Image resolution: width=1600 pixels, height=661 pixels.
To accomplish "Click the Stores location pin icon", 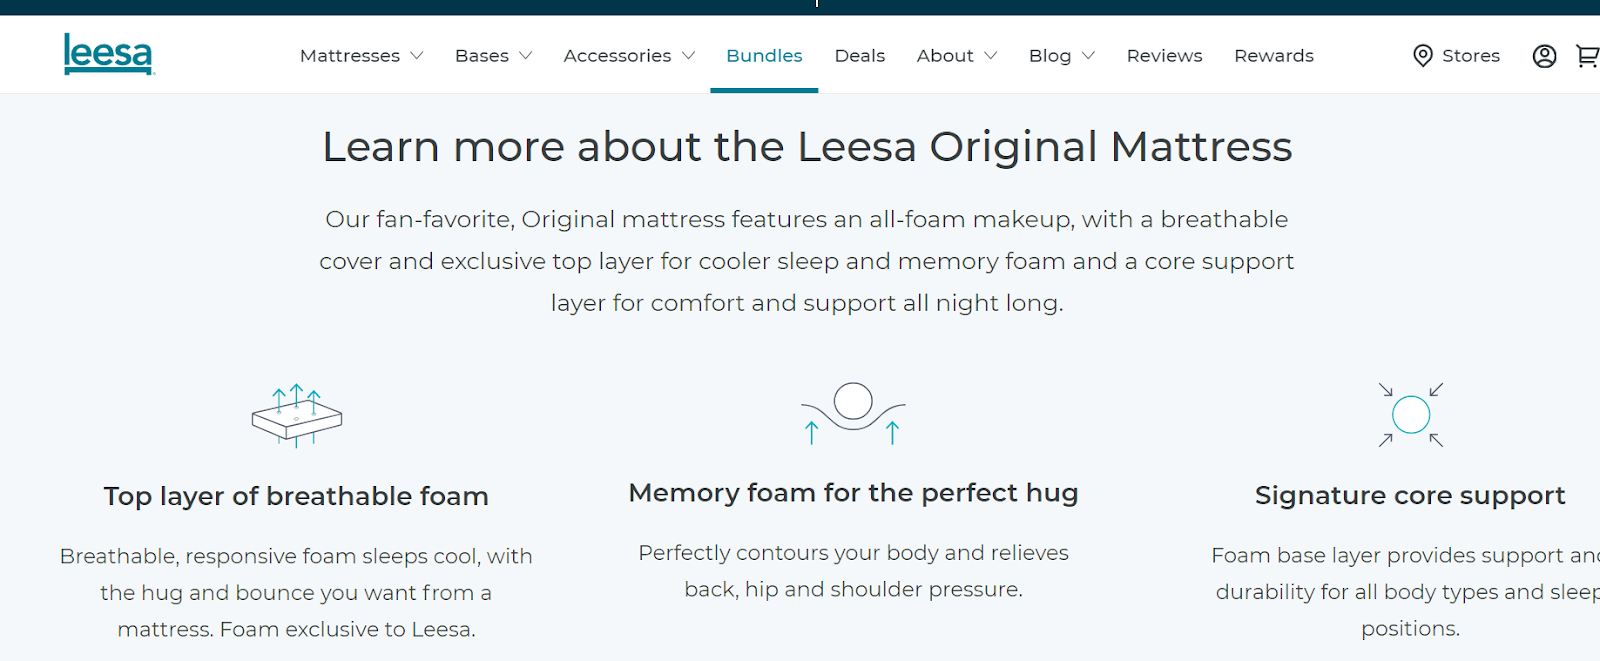I will pos(1422,56).
